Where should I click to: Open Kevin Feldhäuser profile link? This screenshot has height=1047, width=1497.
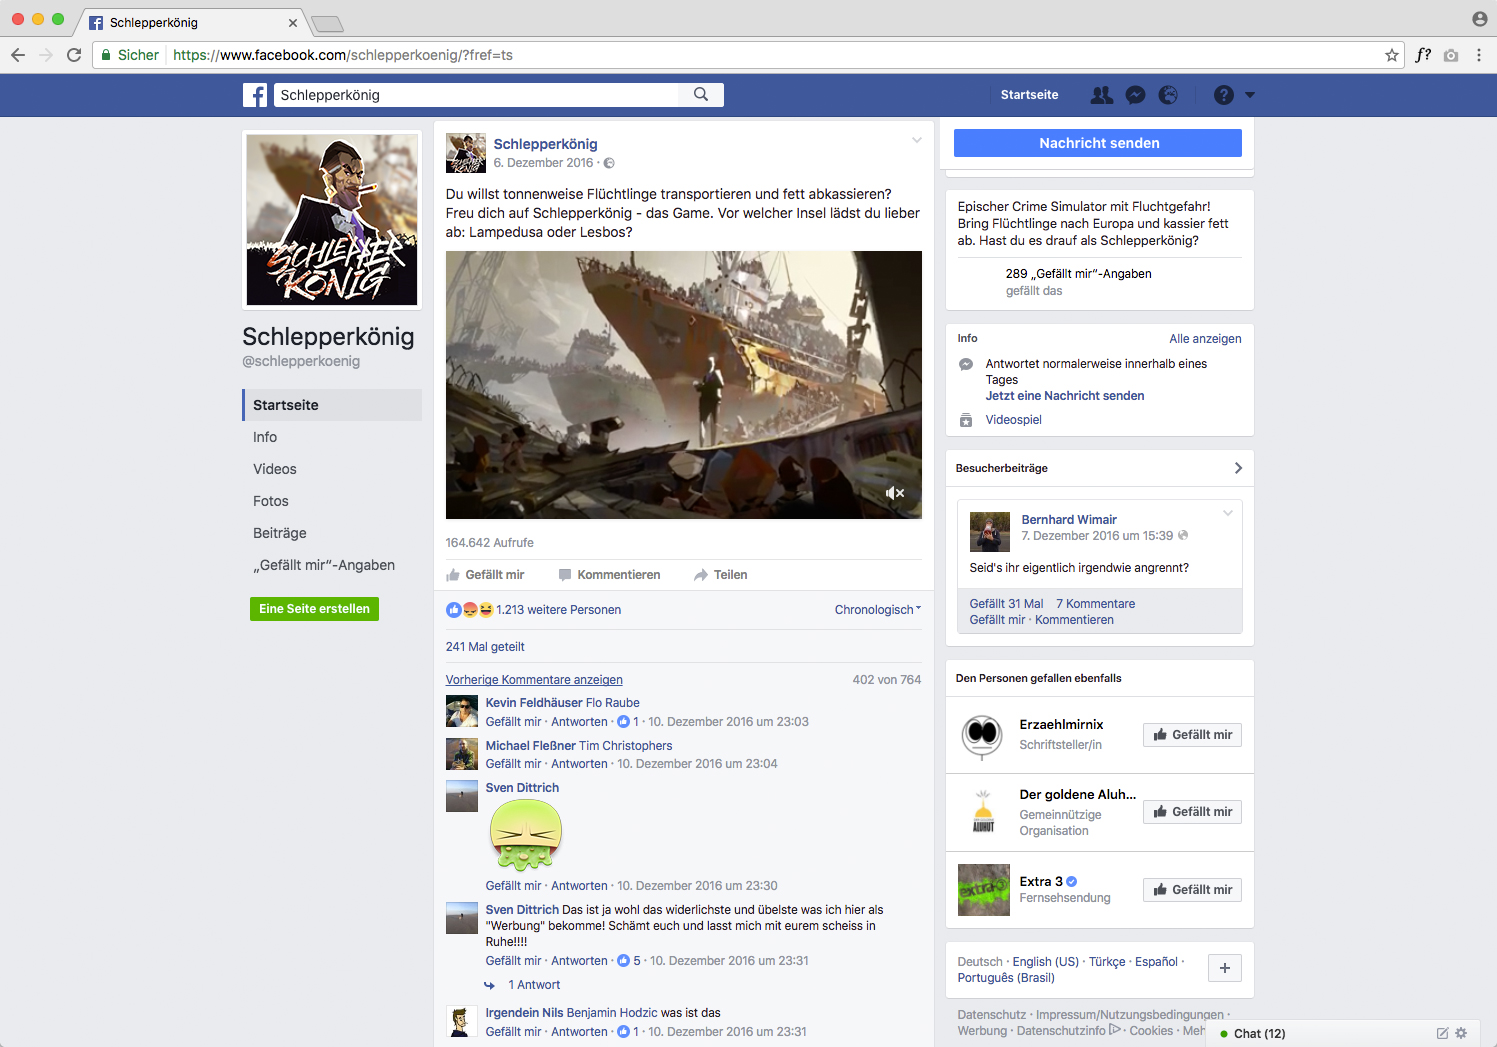pos(534,703)
